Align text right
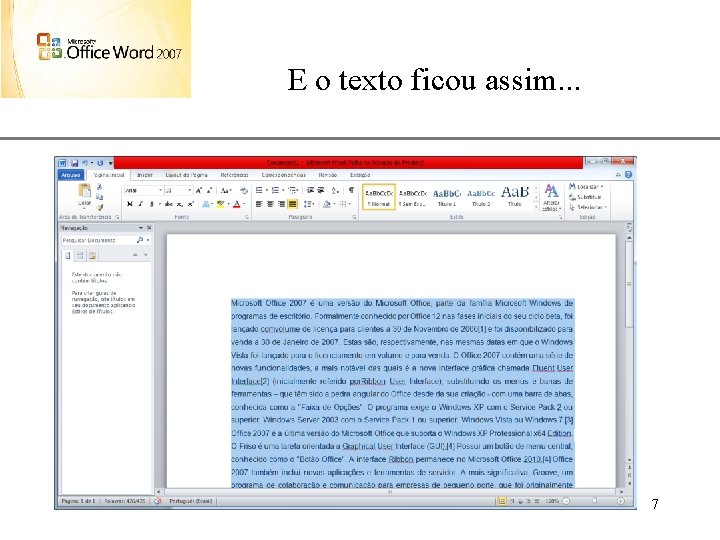 tap(281, 204)
